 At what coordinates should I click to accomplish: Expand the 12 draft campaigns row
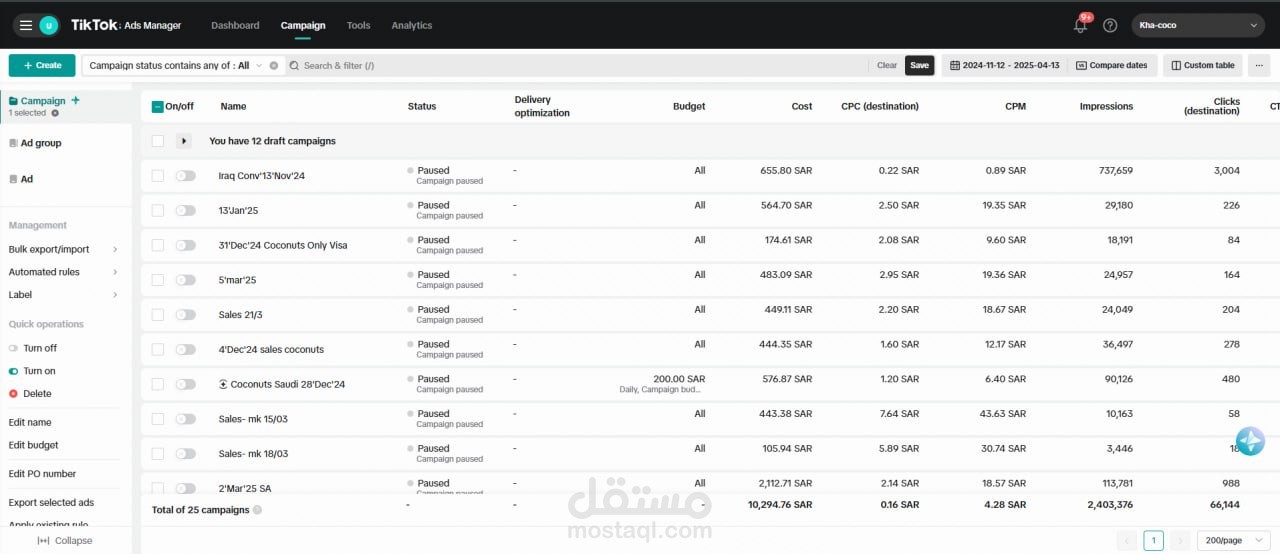pyautogui.click(x=184, y=141)
